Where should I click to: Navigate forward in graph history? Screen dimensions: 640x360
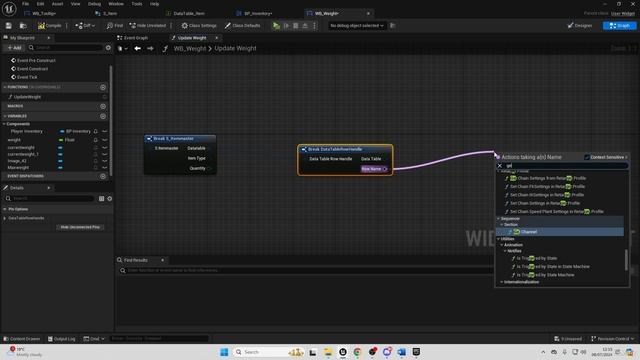[x=150, y=49]
